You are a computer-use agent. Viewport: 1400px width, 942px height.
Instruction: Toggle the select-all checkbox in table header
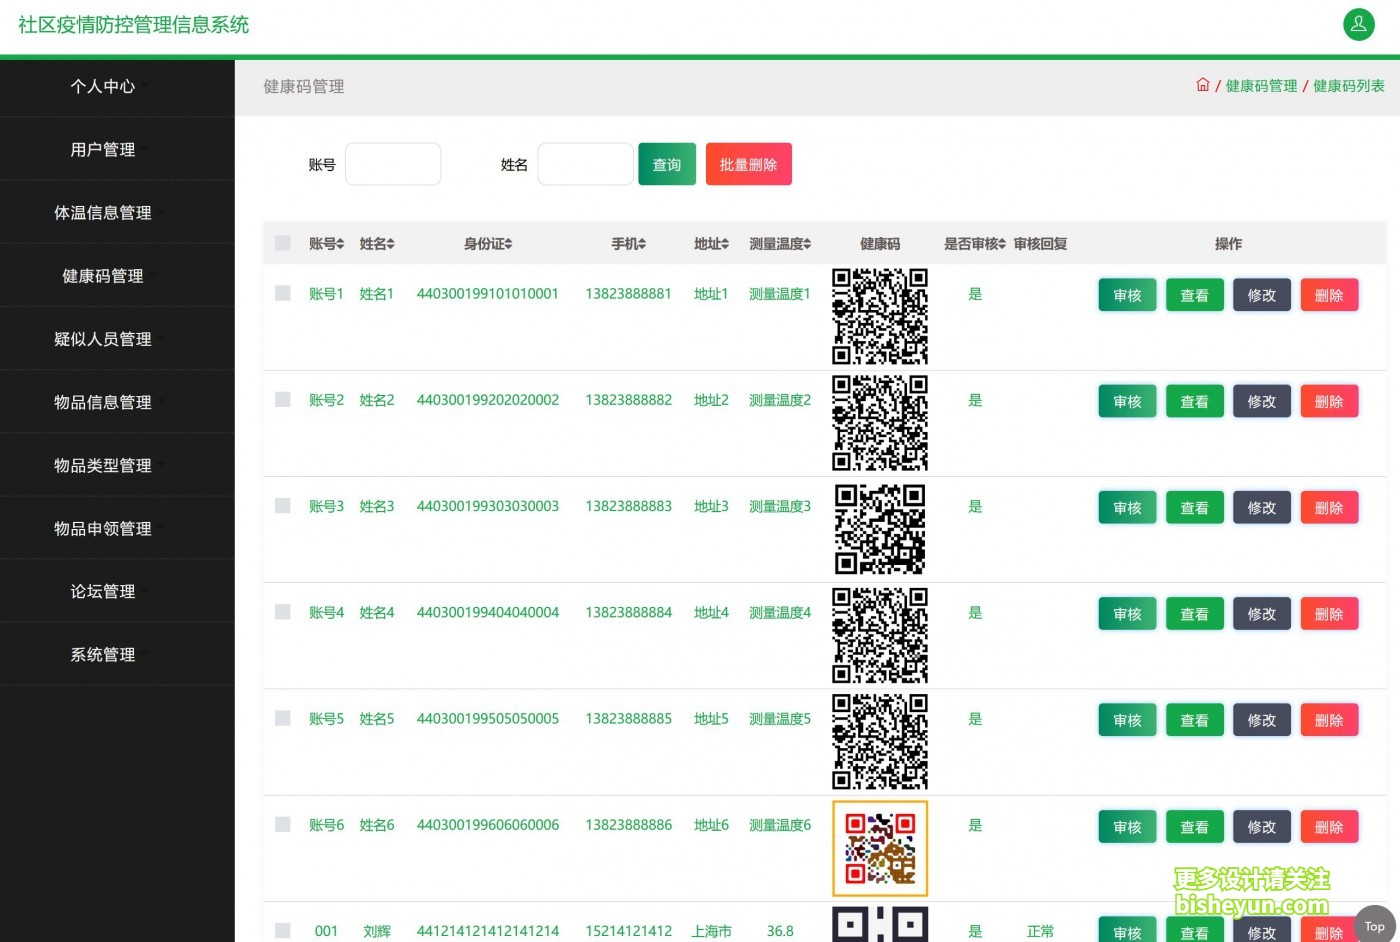coord(283,243)
